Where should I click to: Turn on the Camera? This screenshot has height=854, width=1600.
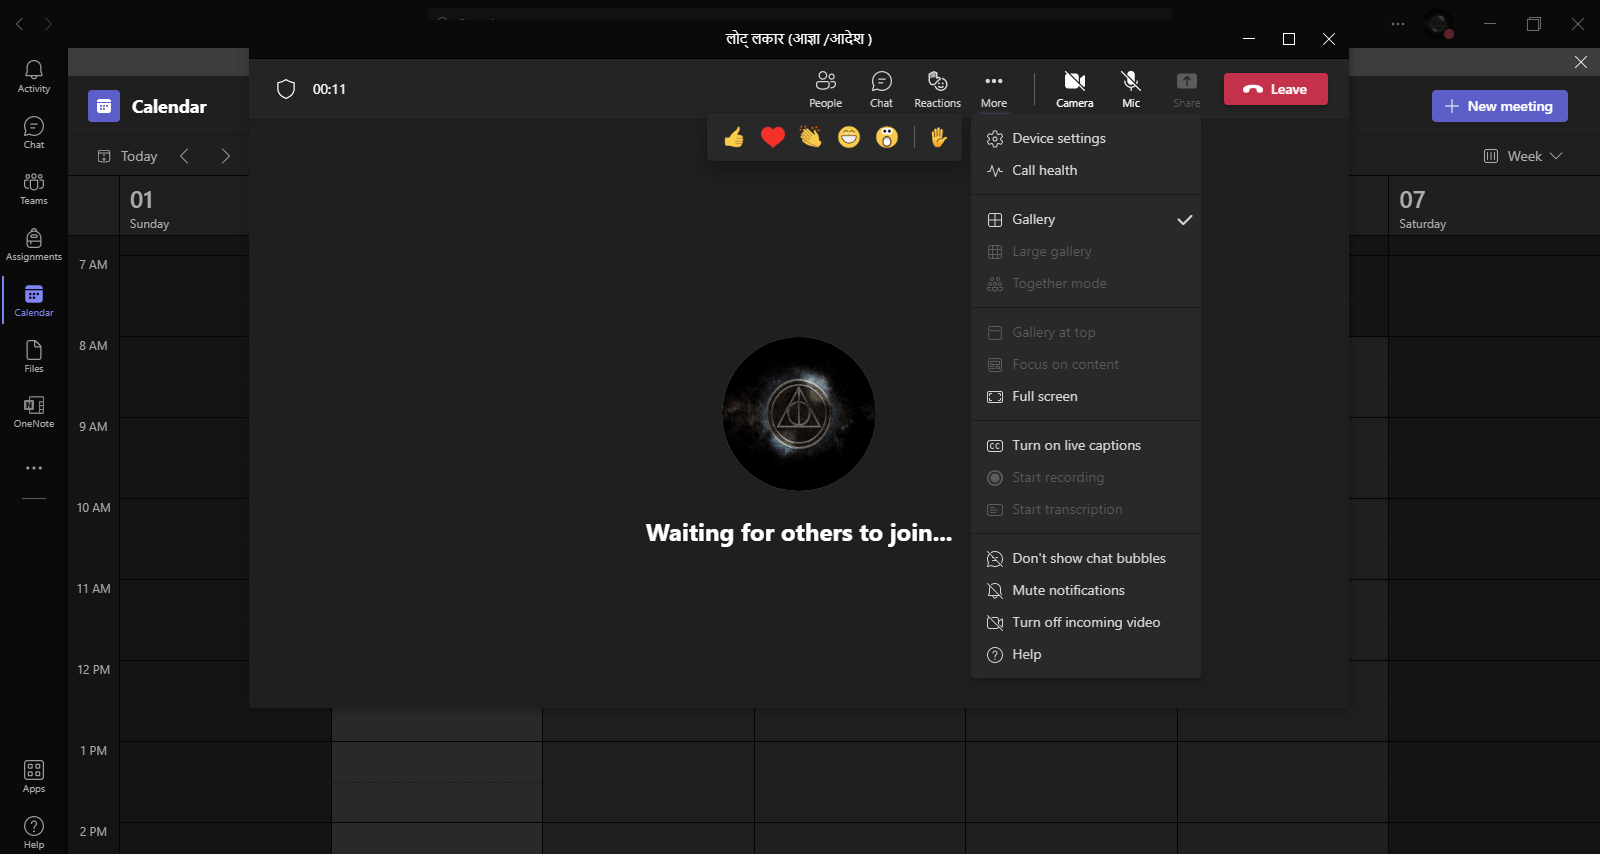coord(1075,89)
